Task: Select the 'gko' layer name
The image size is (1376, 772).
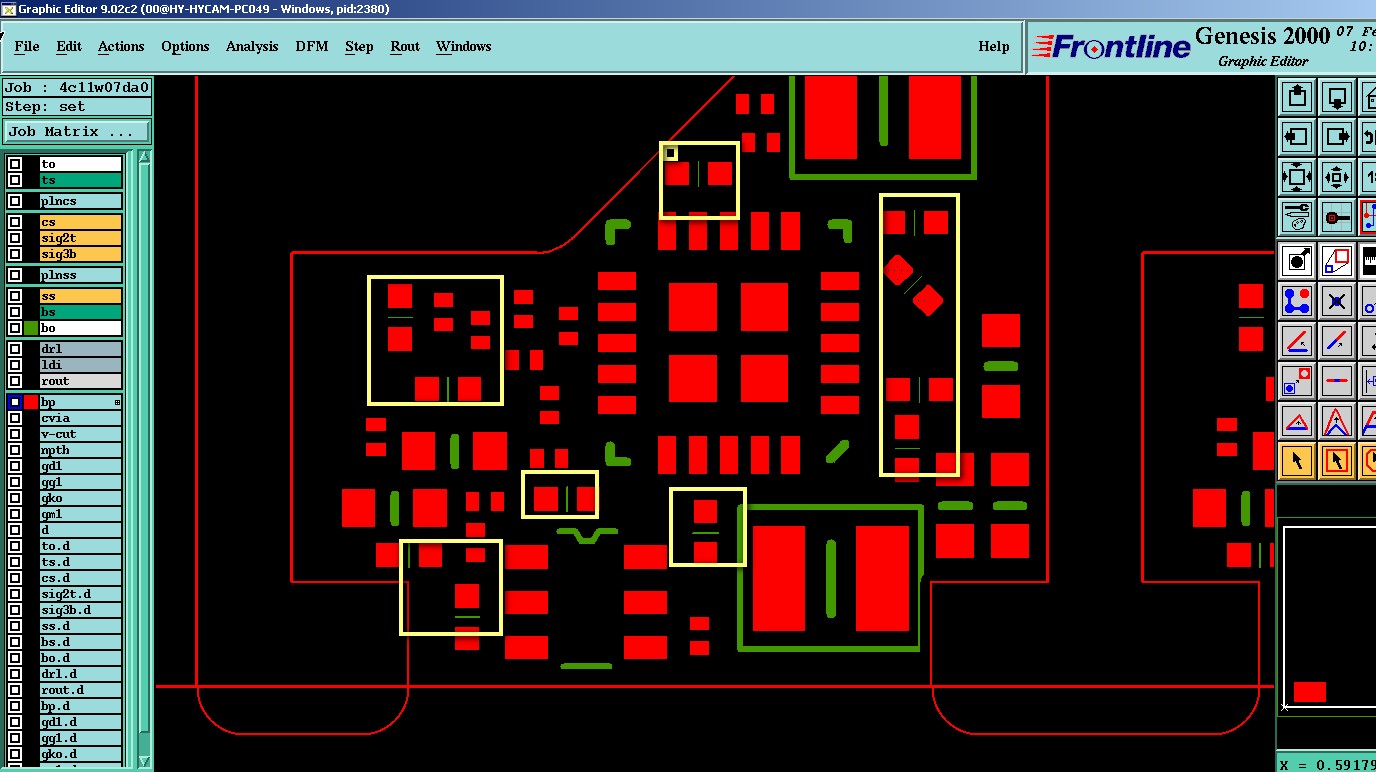Action: pyautogui.click(x=80, y=498)
